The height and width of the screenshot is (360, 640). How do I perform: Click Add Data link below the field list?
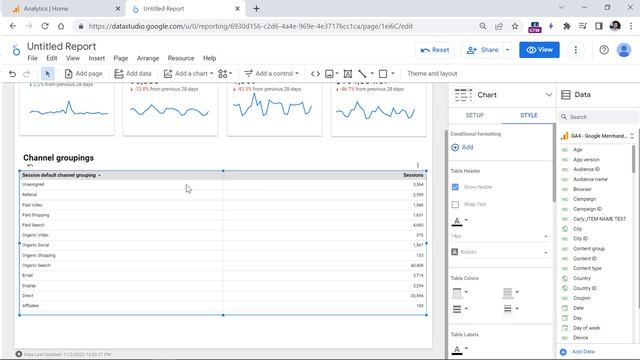pos(578,352)
